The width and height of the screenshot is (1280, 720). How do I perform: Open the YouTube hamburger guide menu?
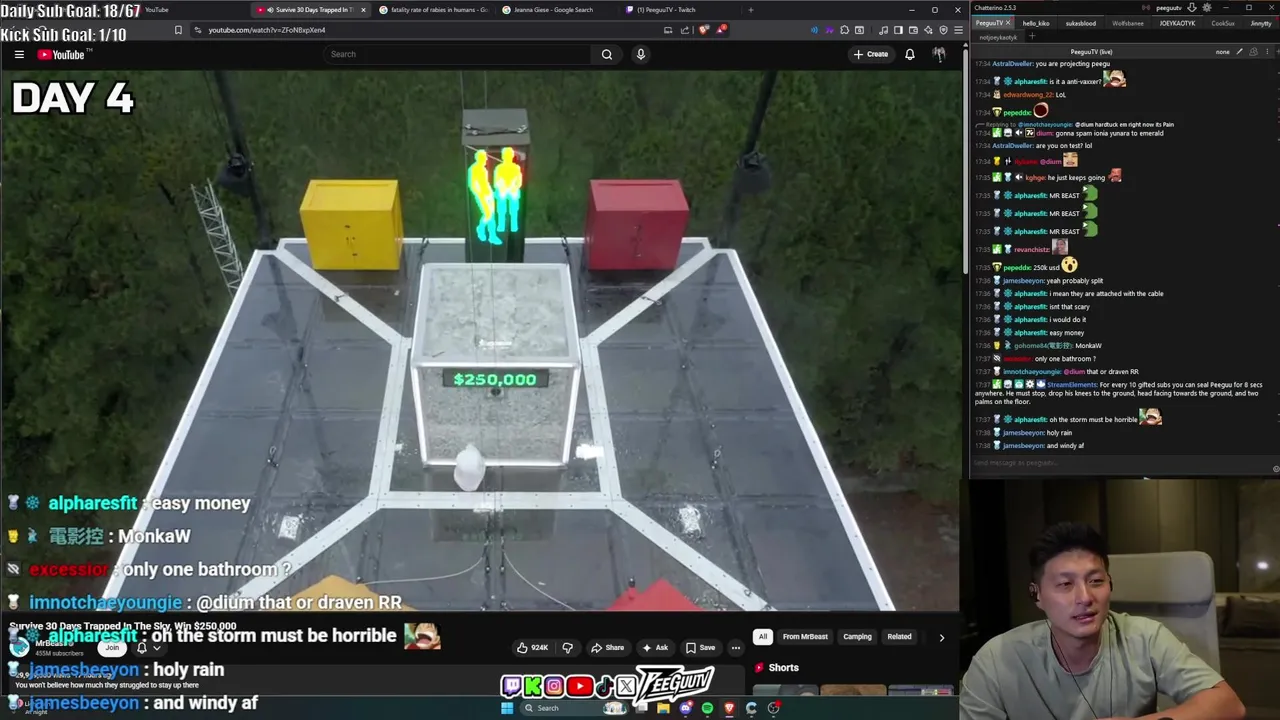tap(19, 54)
